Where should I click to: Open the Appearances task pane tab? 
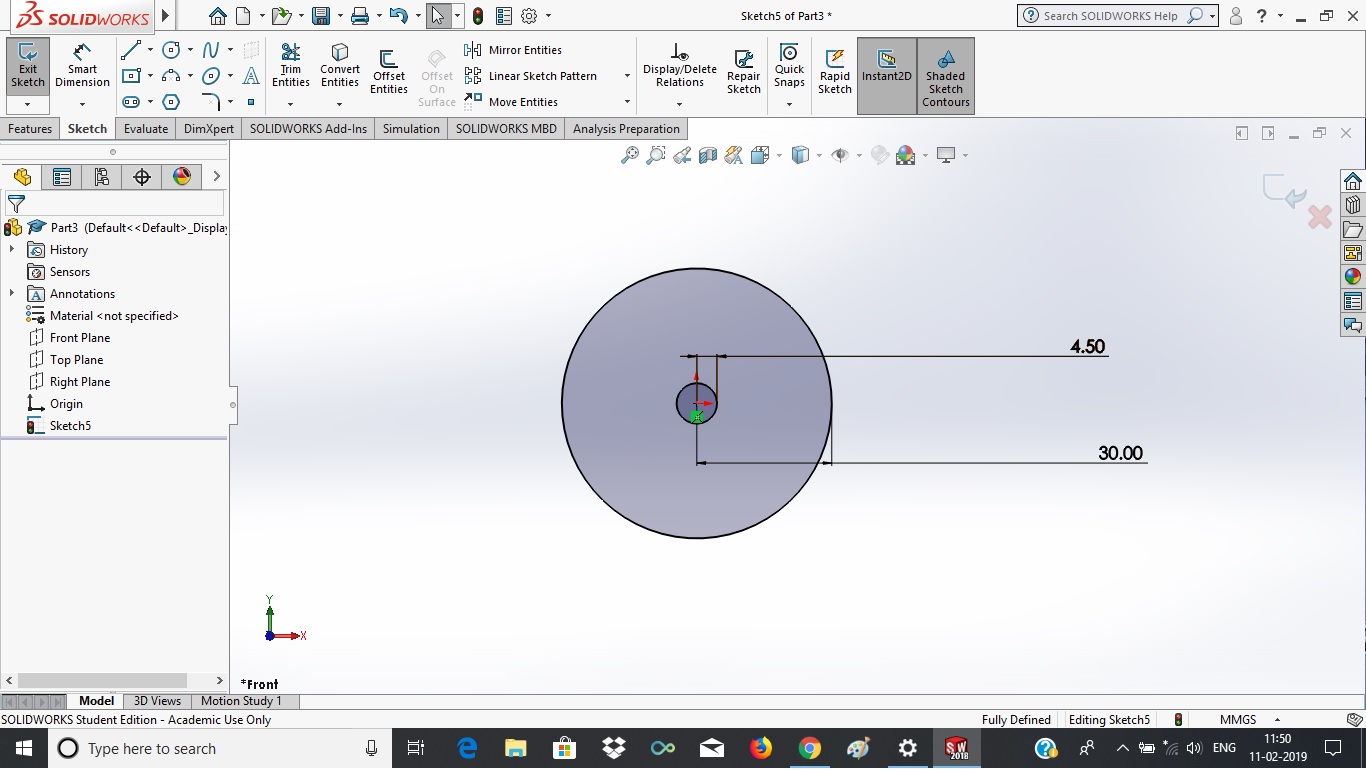(x=1353, y=277)
